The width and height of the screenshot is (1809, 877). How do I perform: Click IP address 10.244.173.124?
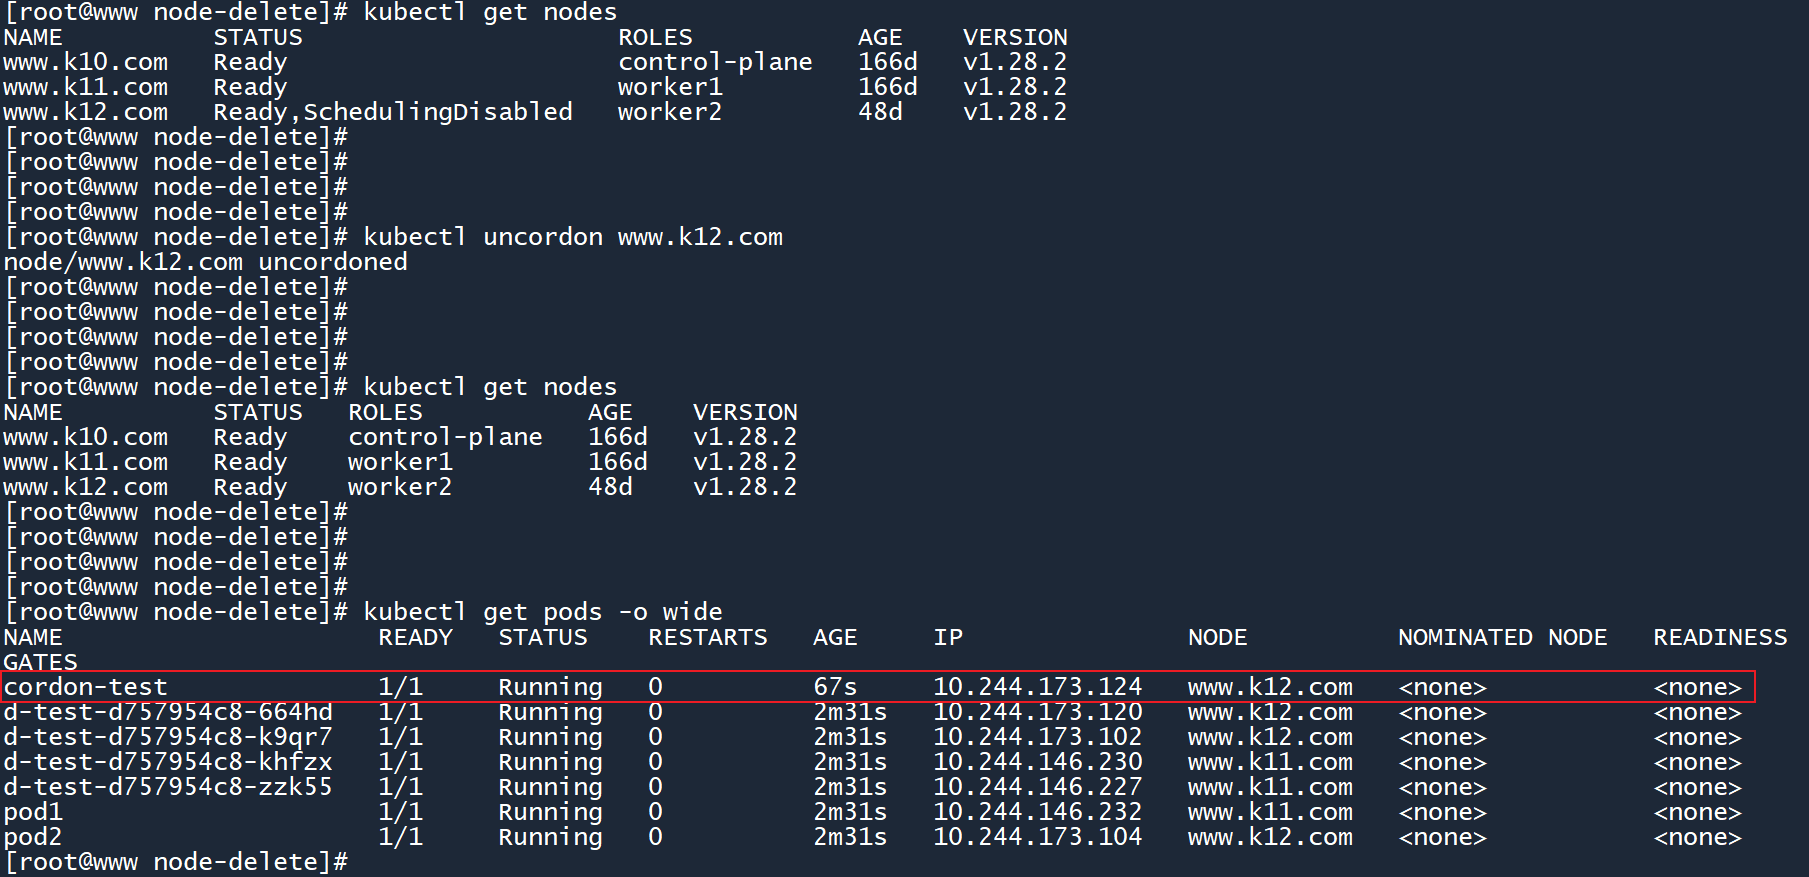click(x=1037, y=687)
